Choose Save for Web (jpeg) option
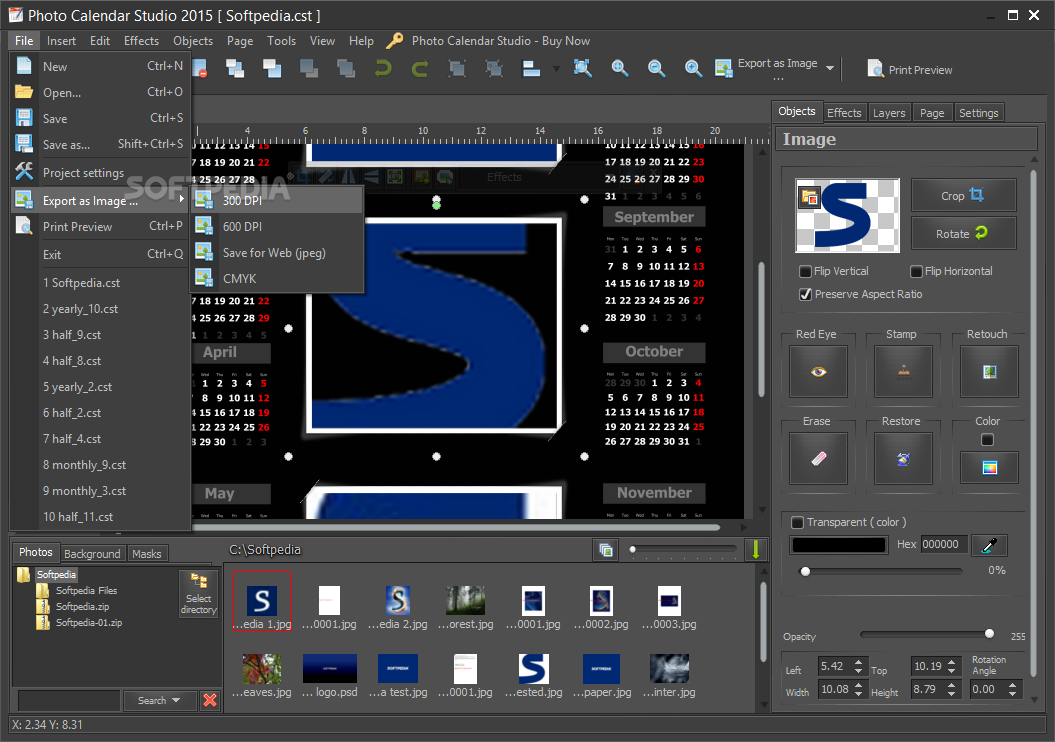 click(x=277, y=252)
